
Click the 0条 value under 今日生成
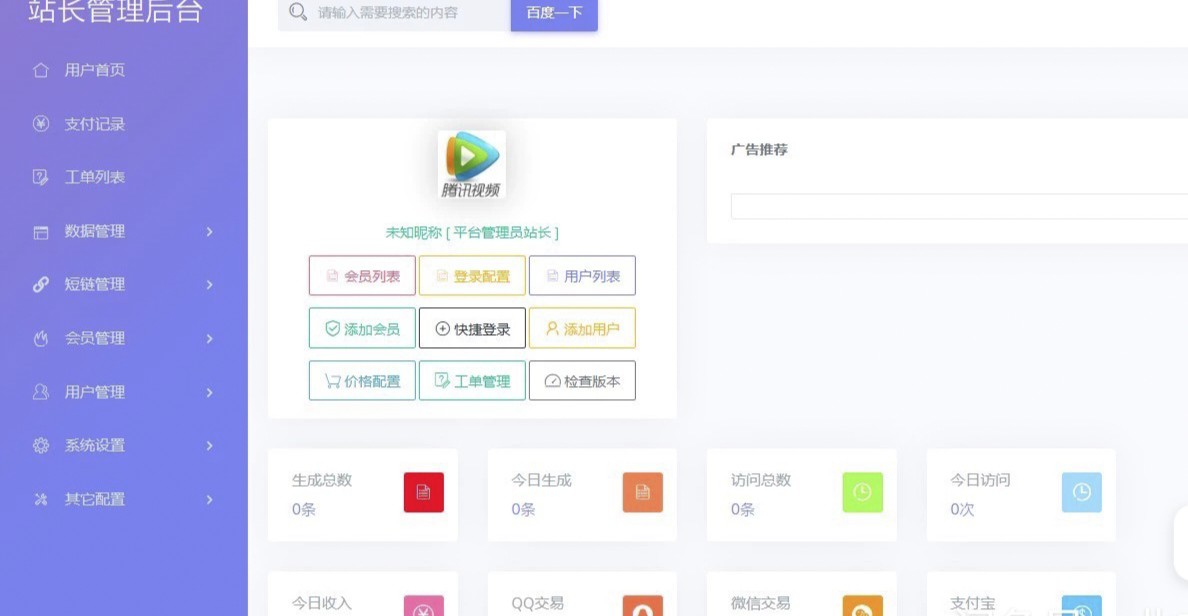click(x=524, y=510)
